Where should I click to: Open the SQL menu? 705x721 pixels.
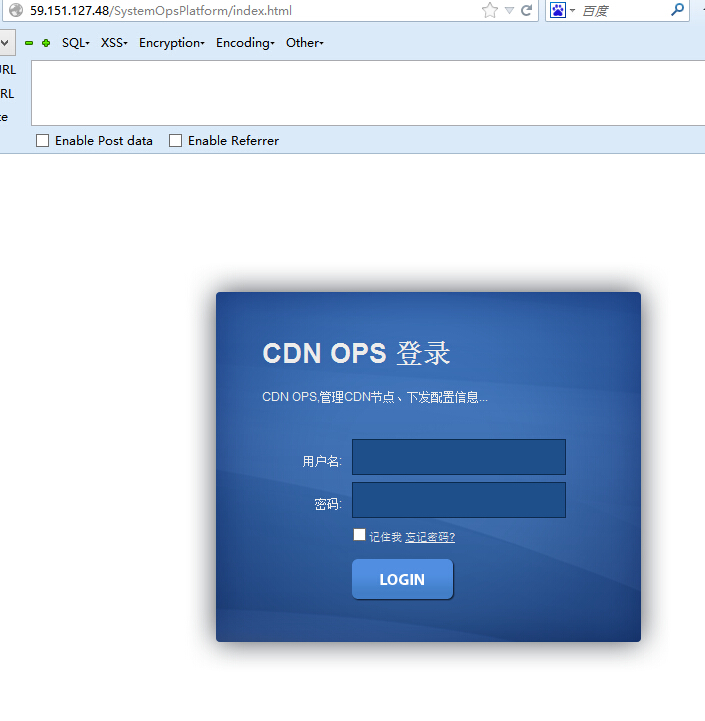pyautogui.click(x=75, y=43)
